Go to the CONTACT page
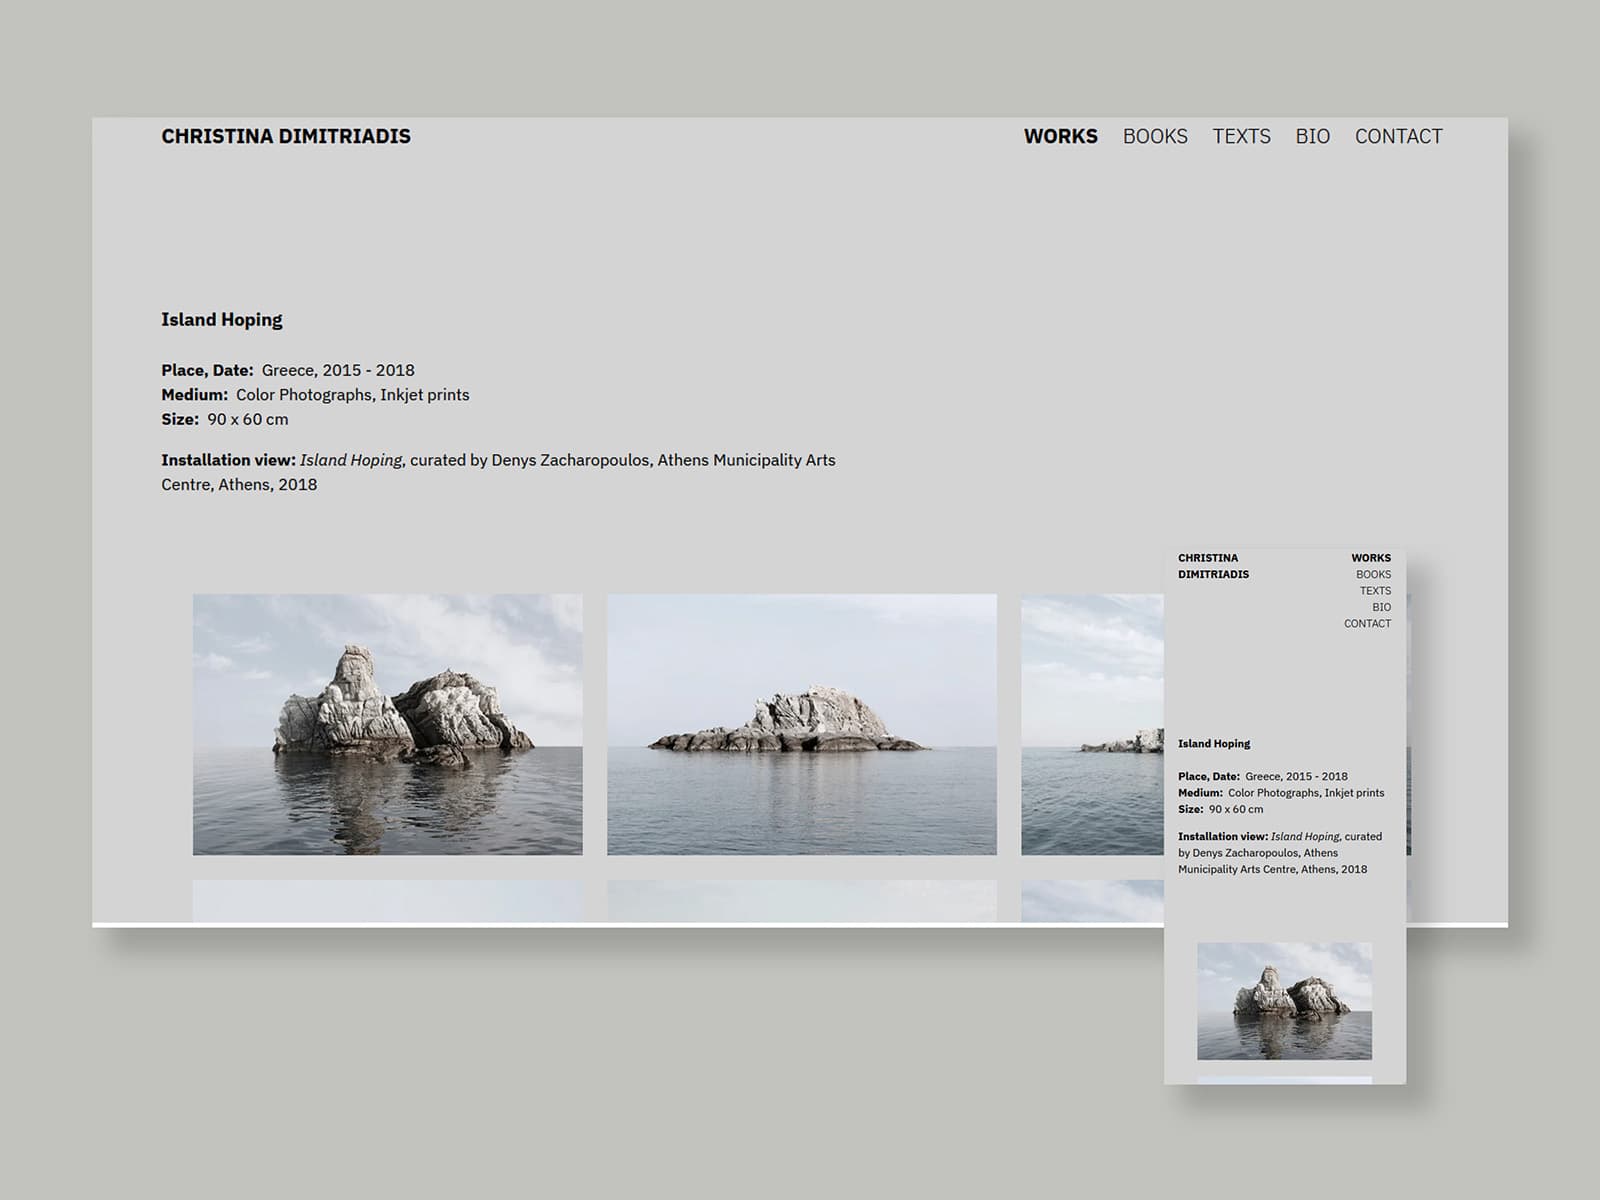Image resolution: width=1600 pixels, height=1200 pixels. click(x=1399, y=136)
